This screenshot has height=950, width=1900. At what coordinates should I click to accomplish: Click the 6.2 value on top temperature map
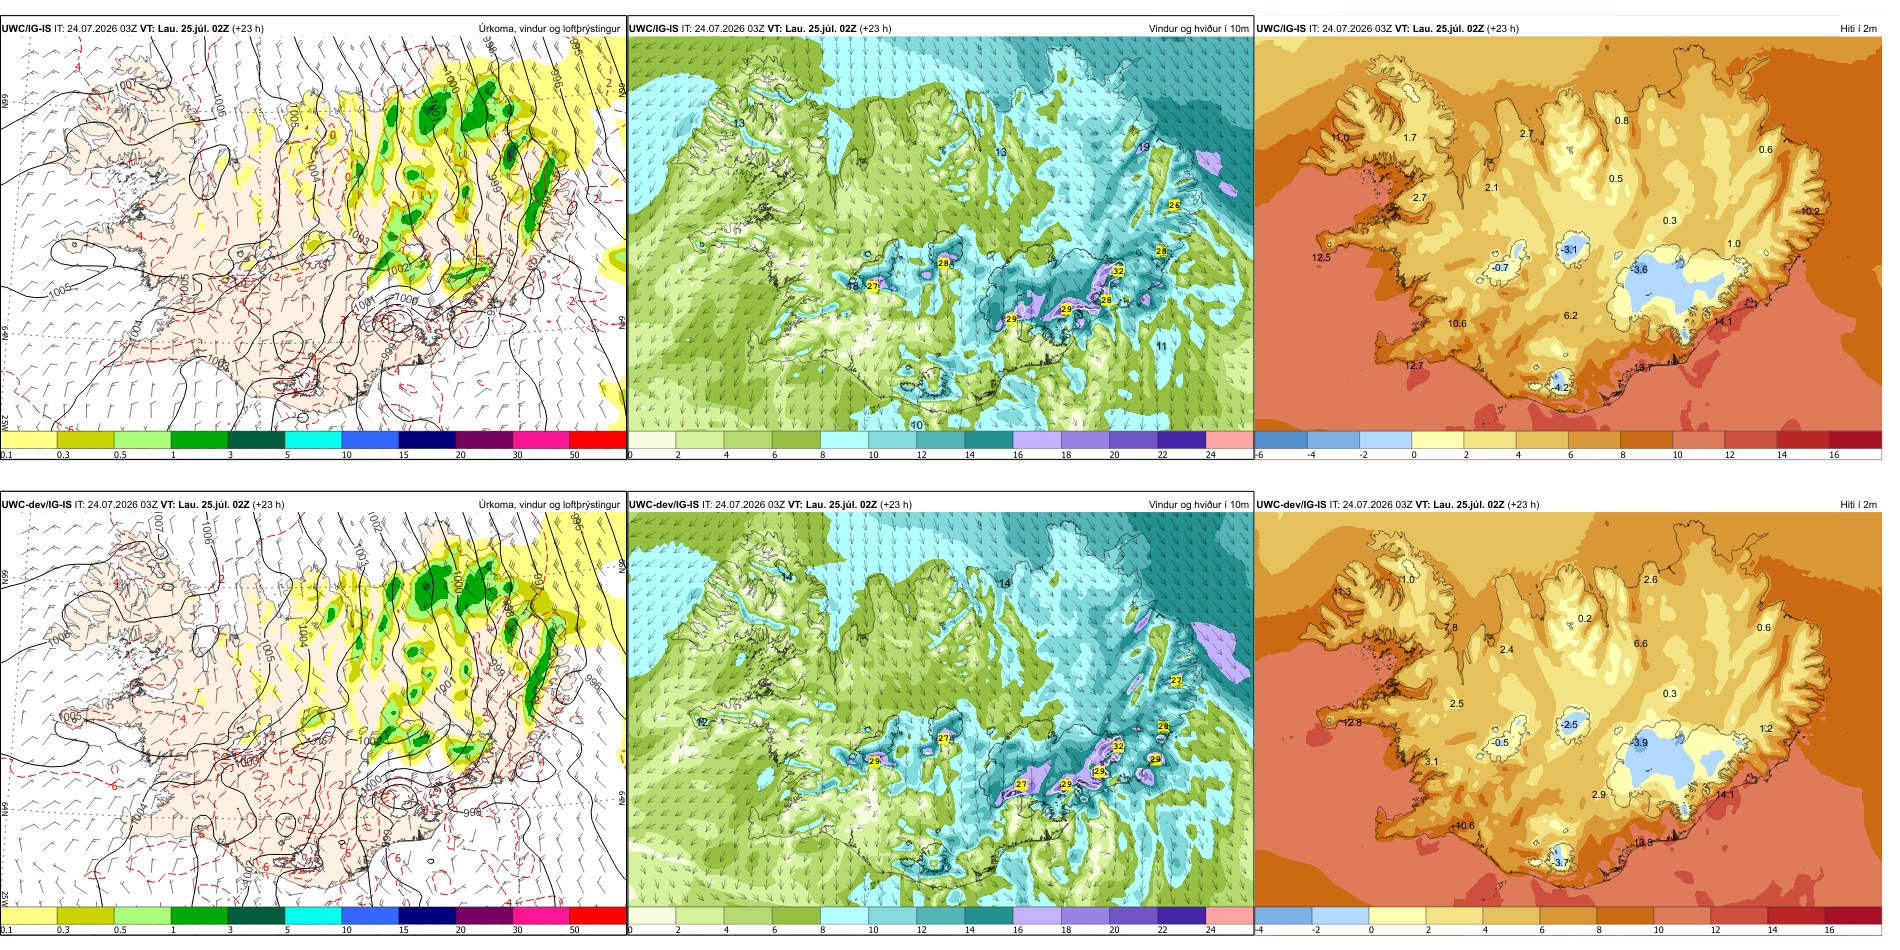point(1571,315)
